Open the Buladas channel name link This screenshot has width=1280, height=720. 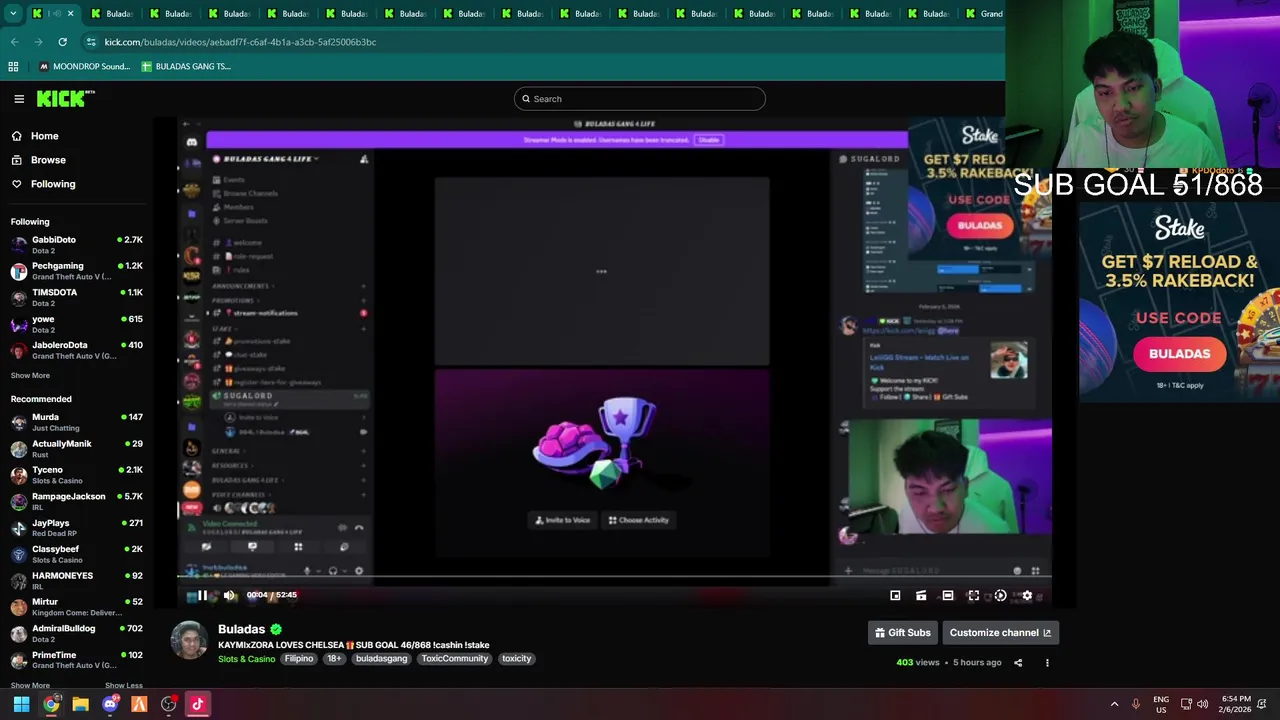click(241, 629)
